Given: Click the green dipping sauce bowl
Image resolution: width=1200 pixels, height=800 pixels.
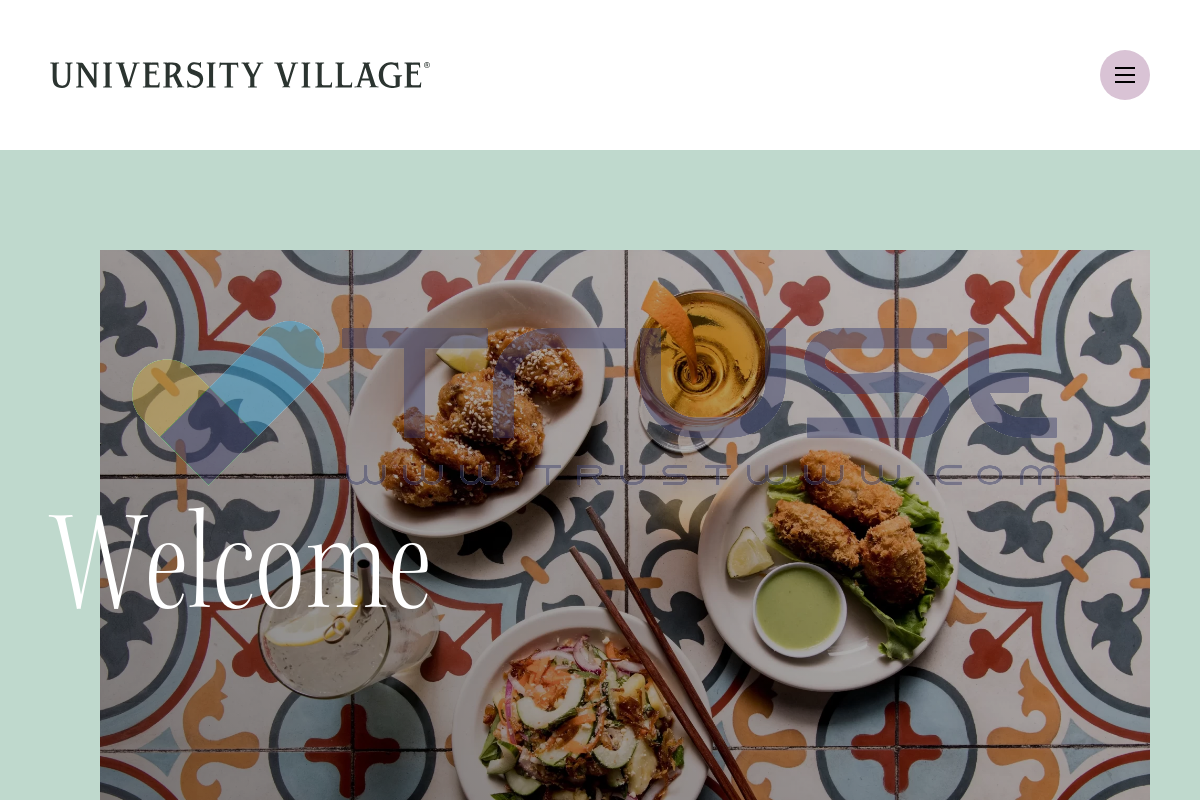Looking at the screenshot, I should pyautogui.click(x=798, y=609).
